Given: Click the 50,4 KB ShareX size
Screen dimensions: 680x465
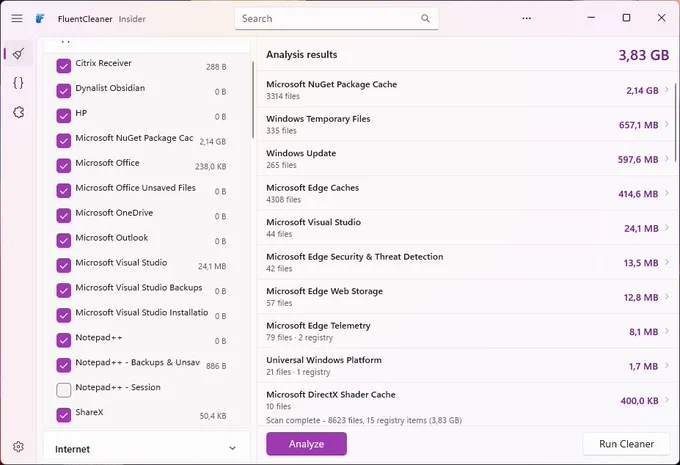Looking at the screenshot, I should click(212, 416).
